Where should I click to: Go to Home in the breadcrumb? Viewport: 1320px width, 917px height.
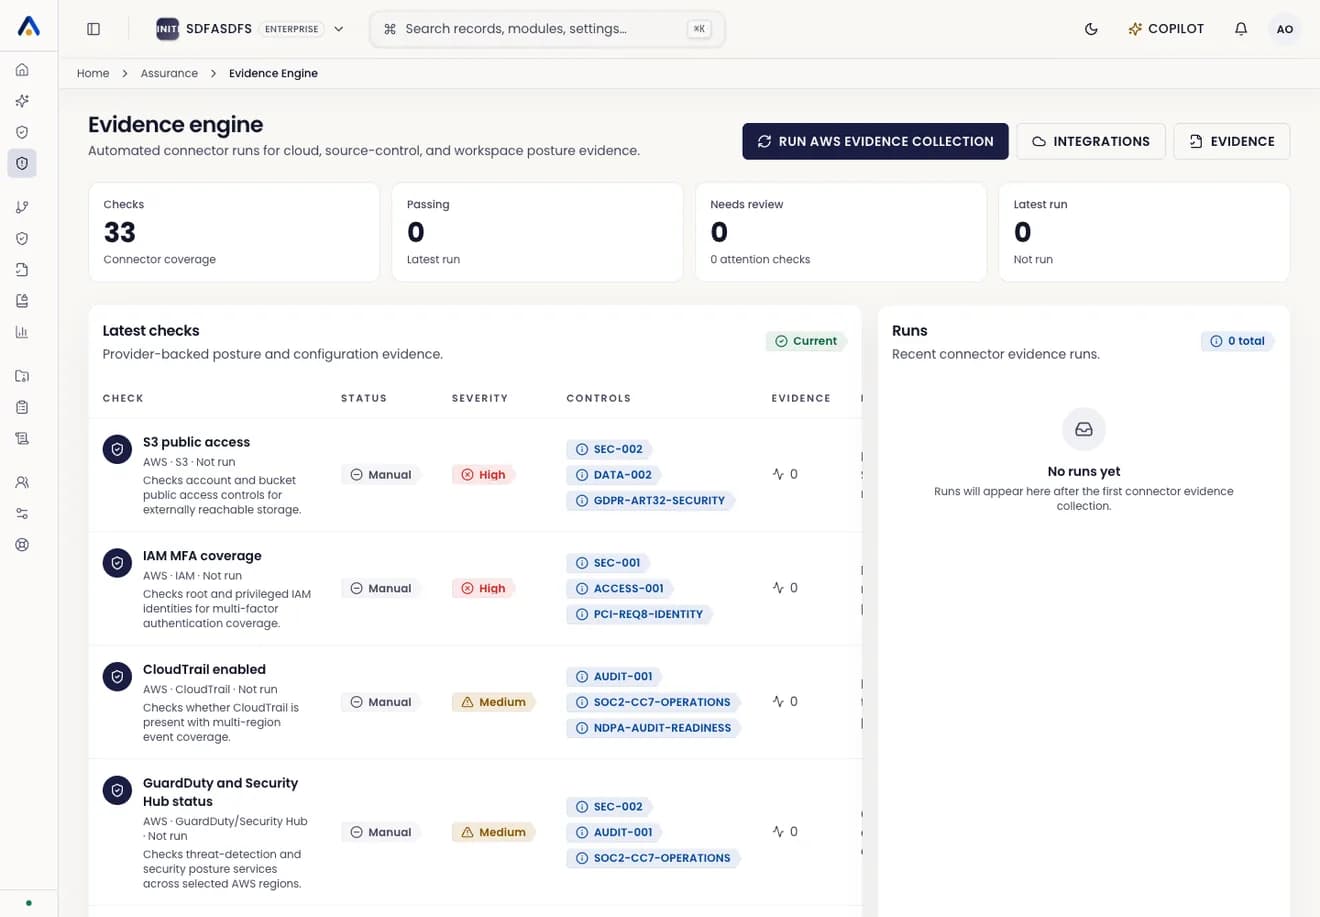tap(93, 73)
